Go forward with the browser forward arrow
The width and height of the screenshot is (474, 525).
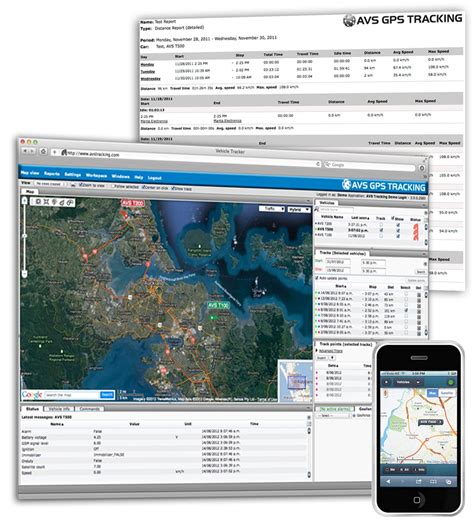pos(31,151)
